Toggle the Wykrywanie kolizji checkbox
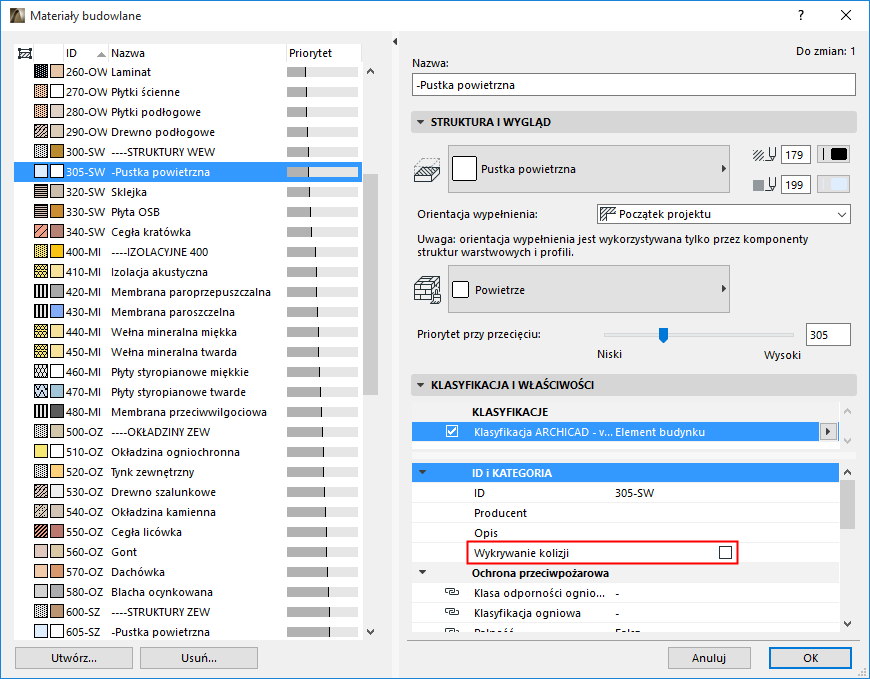Image resolution: width=870 pixels, height=679 pixels. click(727, 551)
